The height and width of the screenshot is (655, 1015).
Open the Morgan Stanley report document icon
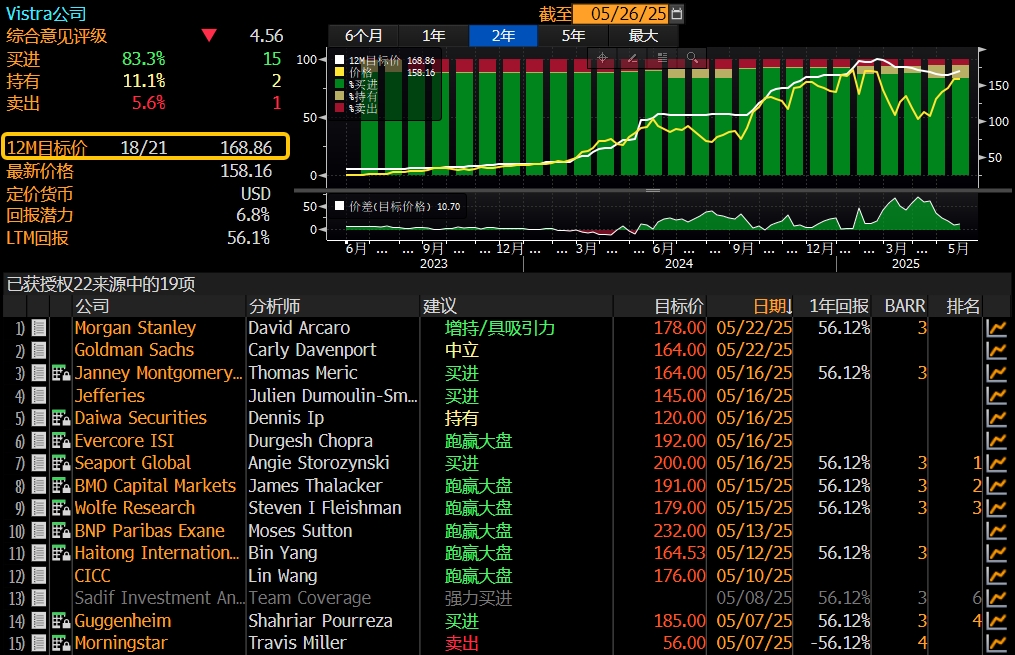tap(39, 328)
